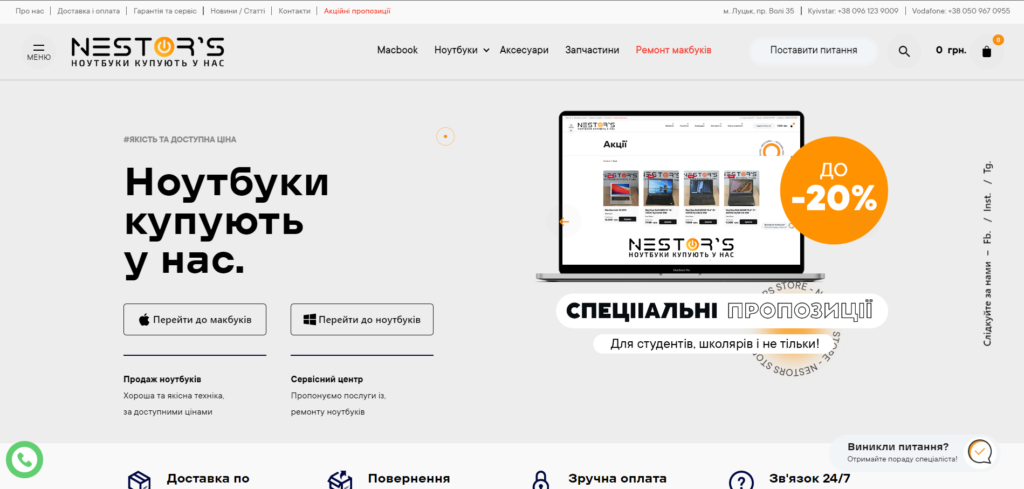Open the shopping cart bag icon
The width and height of the screenshot is (1024, 489).
coord(987,52)
